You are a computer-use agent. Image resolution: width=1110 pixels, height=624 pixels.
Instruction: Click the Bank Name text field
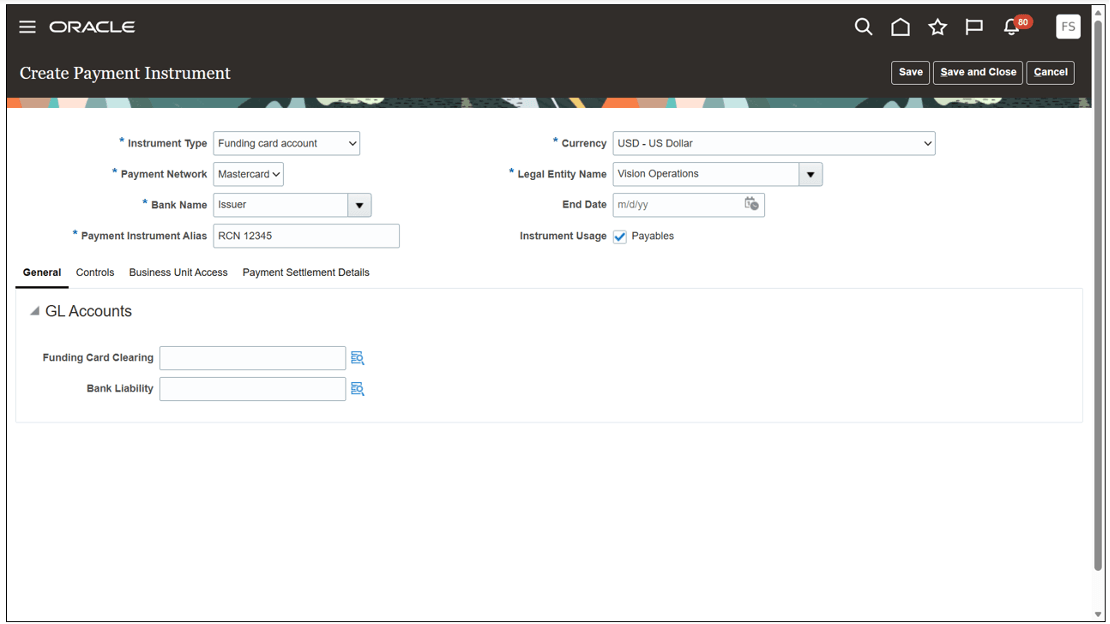click(280, 205)
